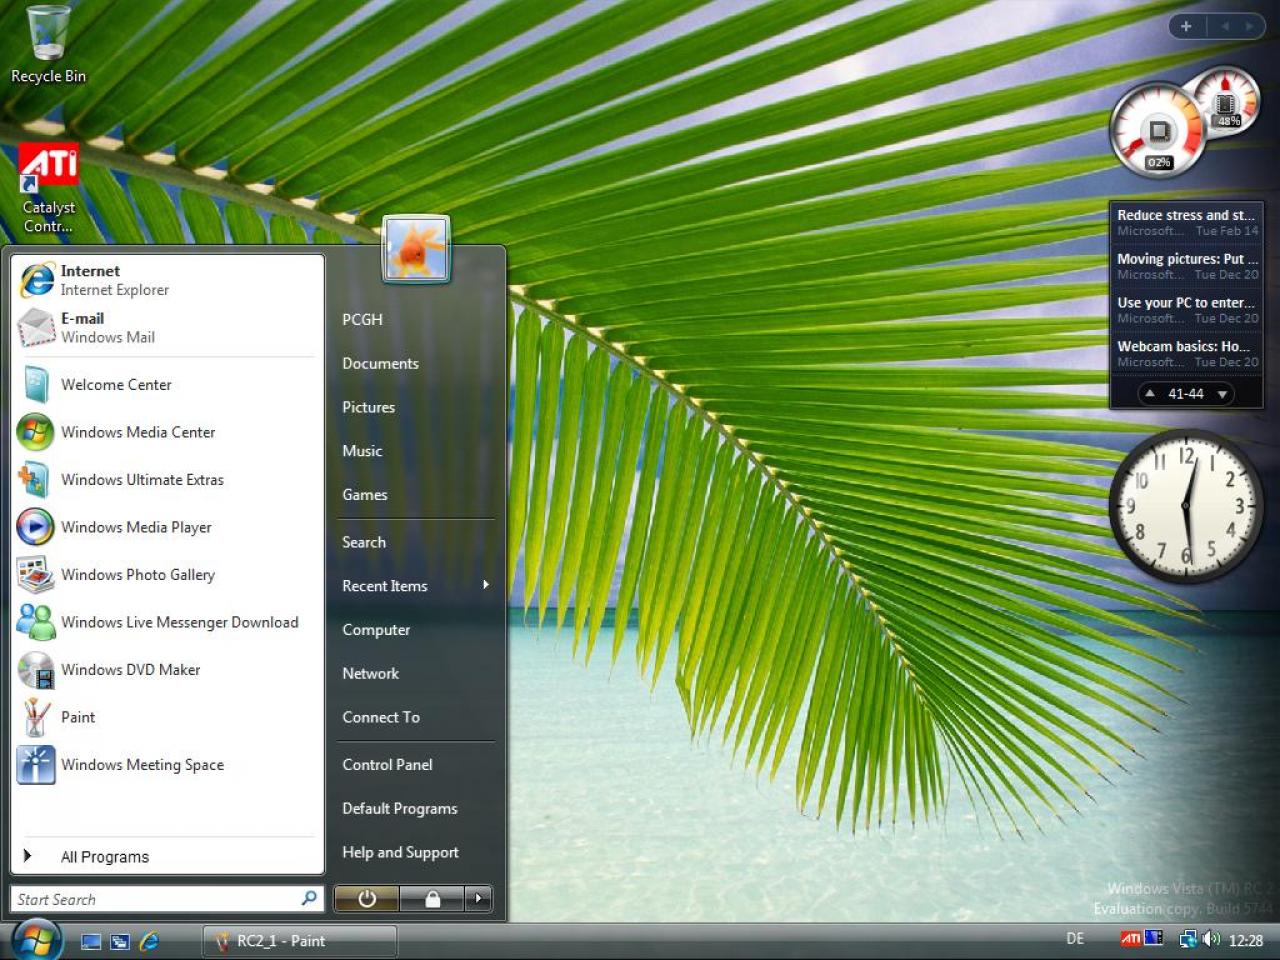This screenshot has height=960, width=1280.
Task: Launch Internet Explorer from Start menu
Action: click(167, 280)
